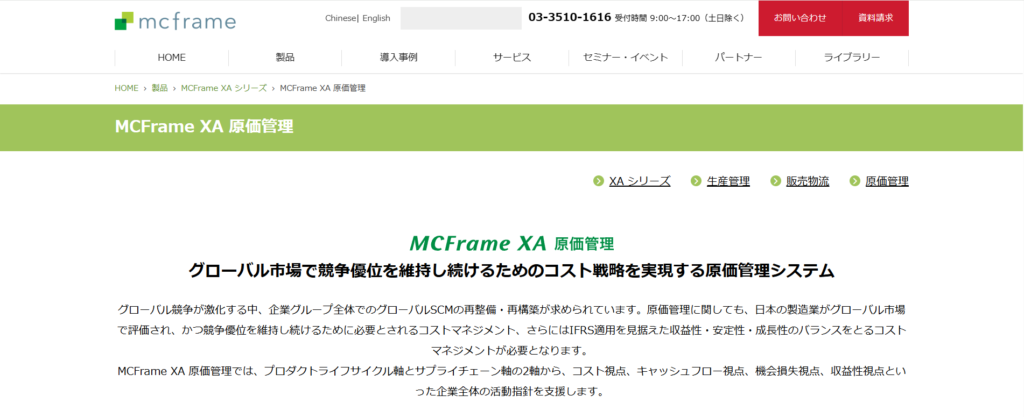This screenshot has height=417, width=1024.
Task: Click the green MCFrame XA 原価管理 banner title
Action: (204, 127)
